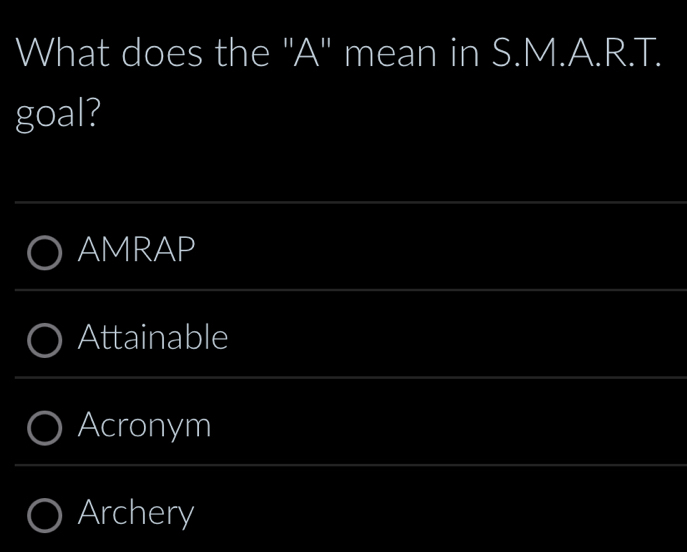
Task: Click the "Acronym" answer label
Action: (144, 426)
